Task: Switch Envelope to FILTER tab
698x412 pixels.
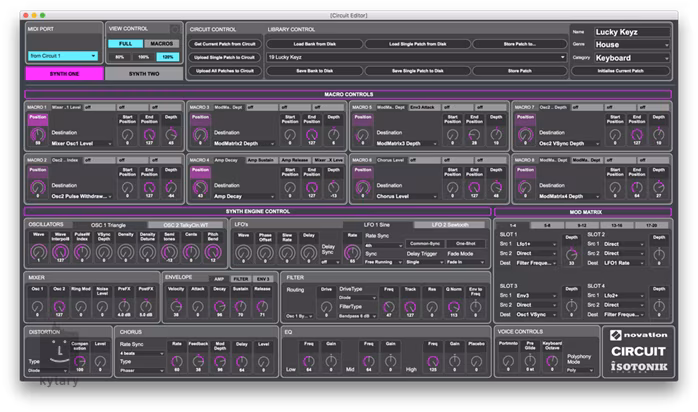Action: click(241, 279)
